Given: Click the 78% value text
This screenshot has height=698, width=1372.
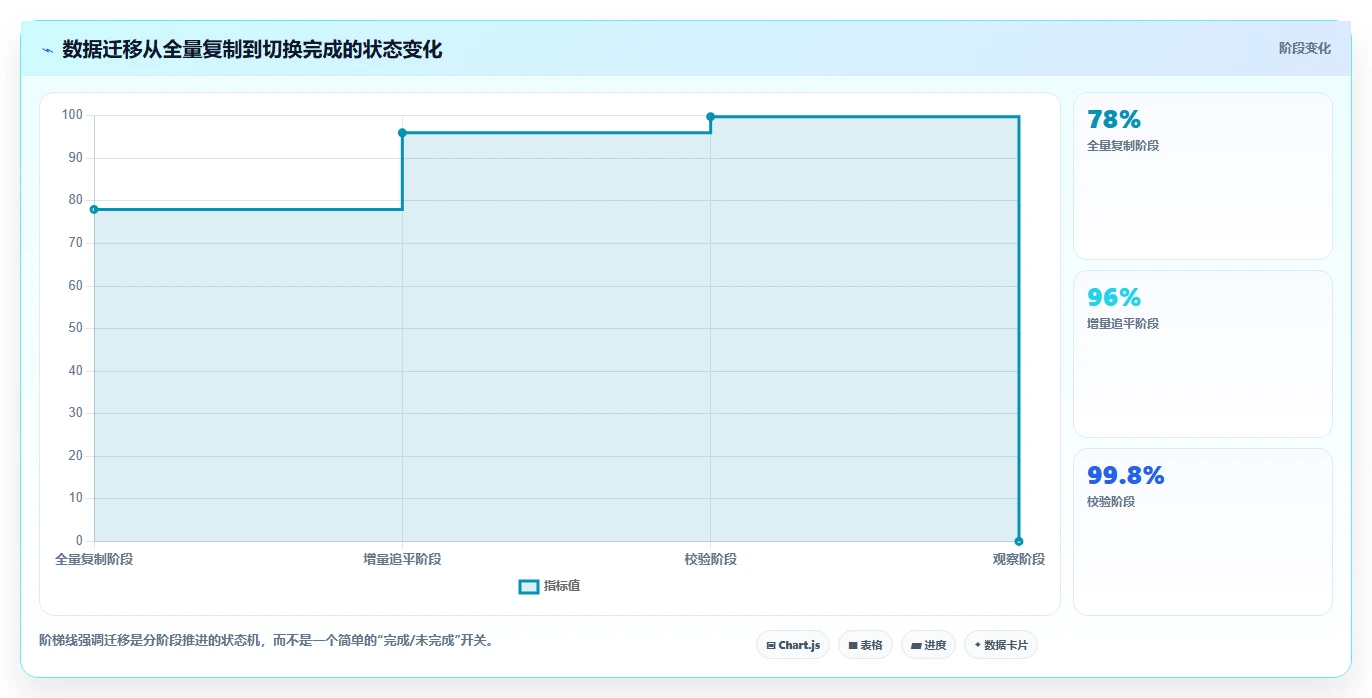Looking at the screenshot, I should tap(1114, 120).
